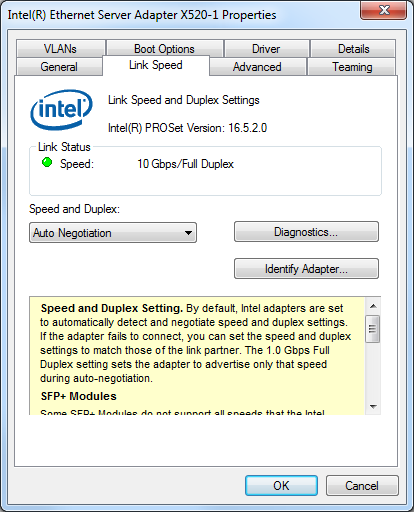
Task: Select the Auto Negotiation combo box
Action: (113, 233)
